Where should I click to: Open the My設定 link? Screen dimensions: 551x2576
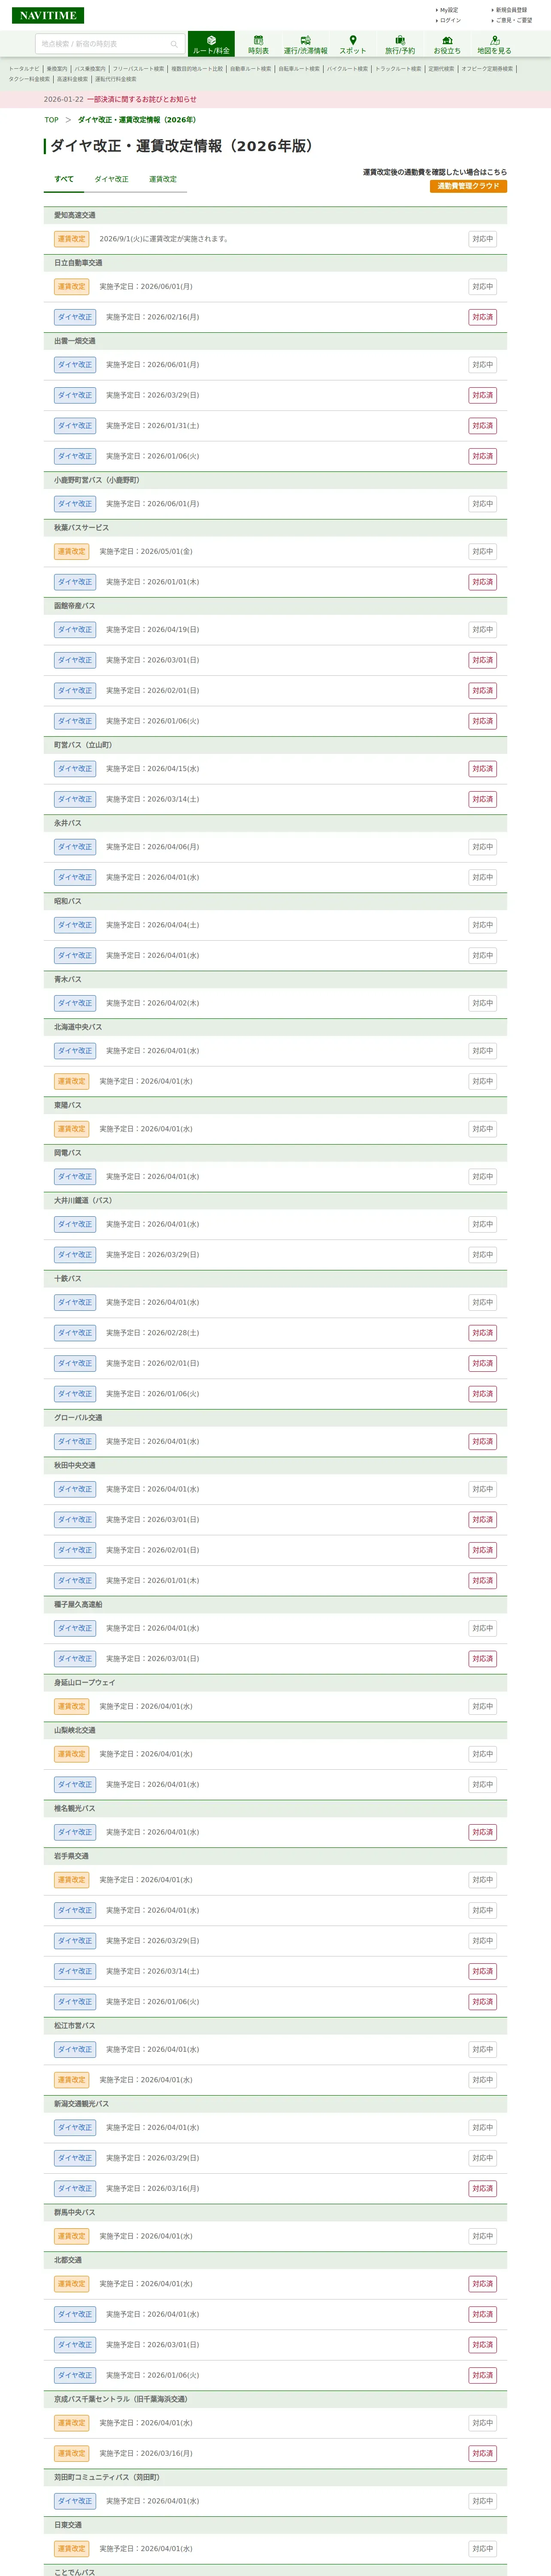449,10
